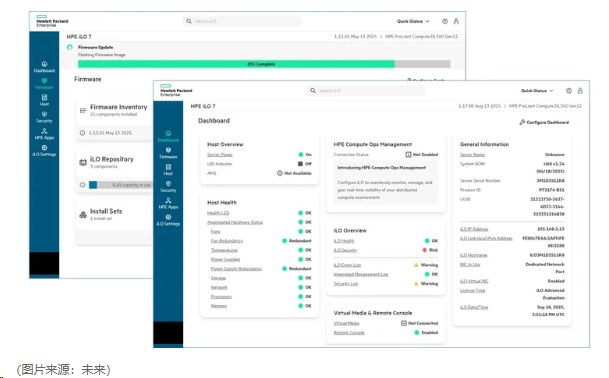609x378 pixels.
Task: Open Remote Console link
Action: (x=349, y=333)
